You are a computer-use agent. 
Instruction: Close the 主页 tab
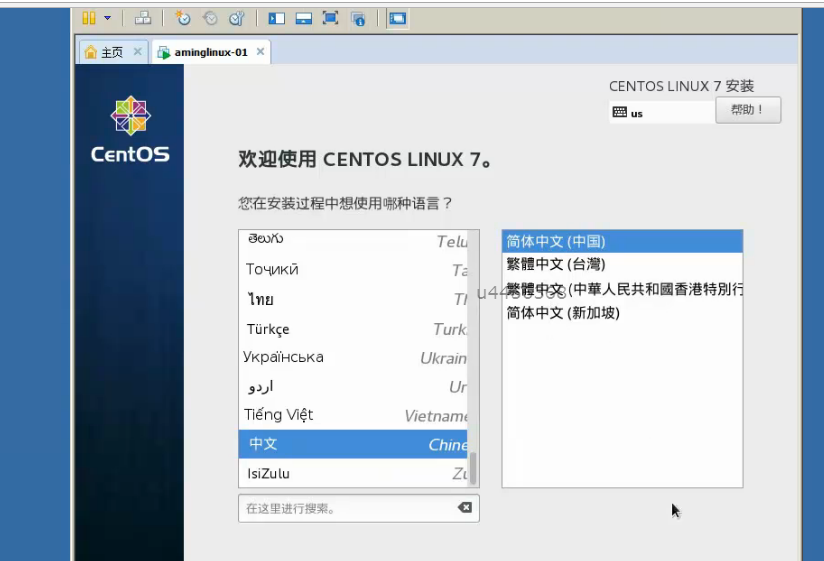[138, 51]
